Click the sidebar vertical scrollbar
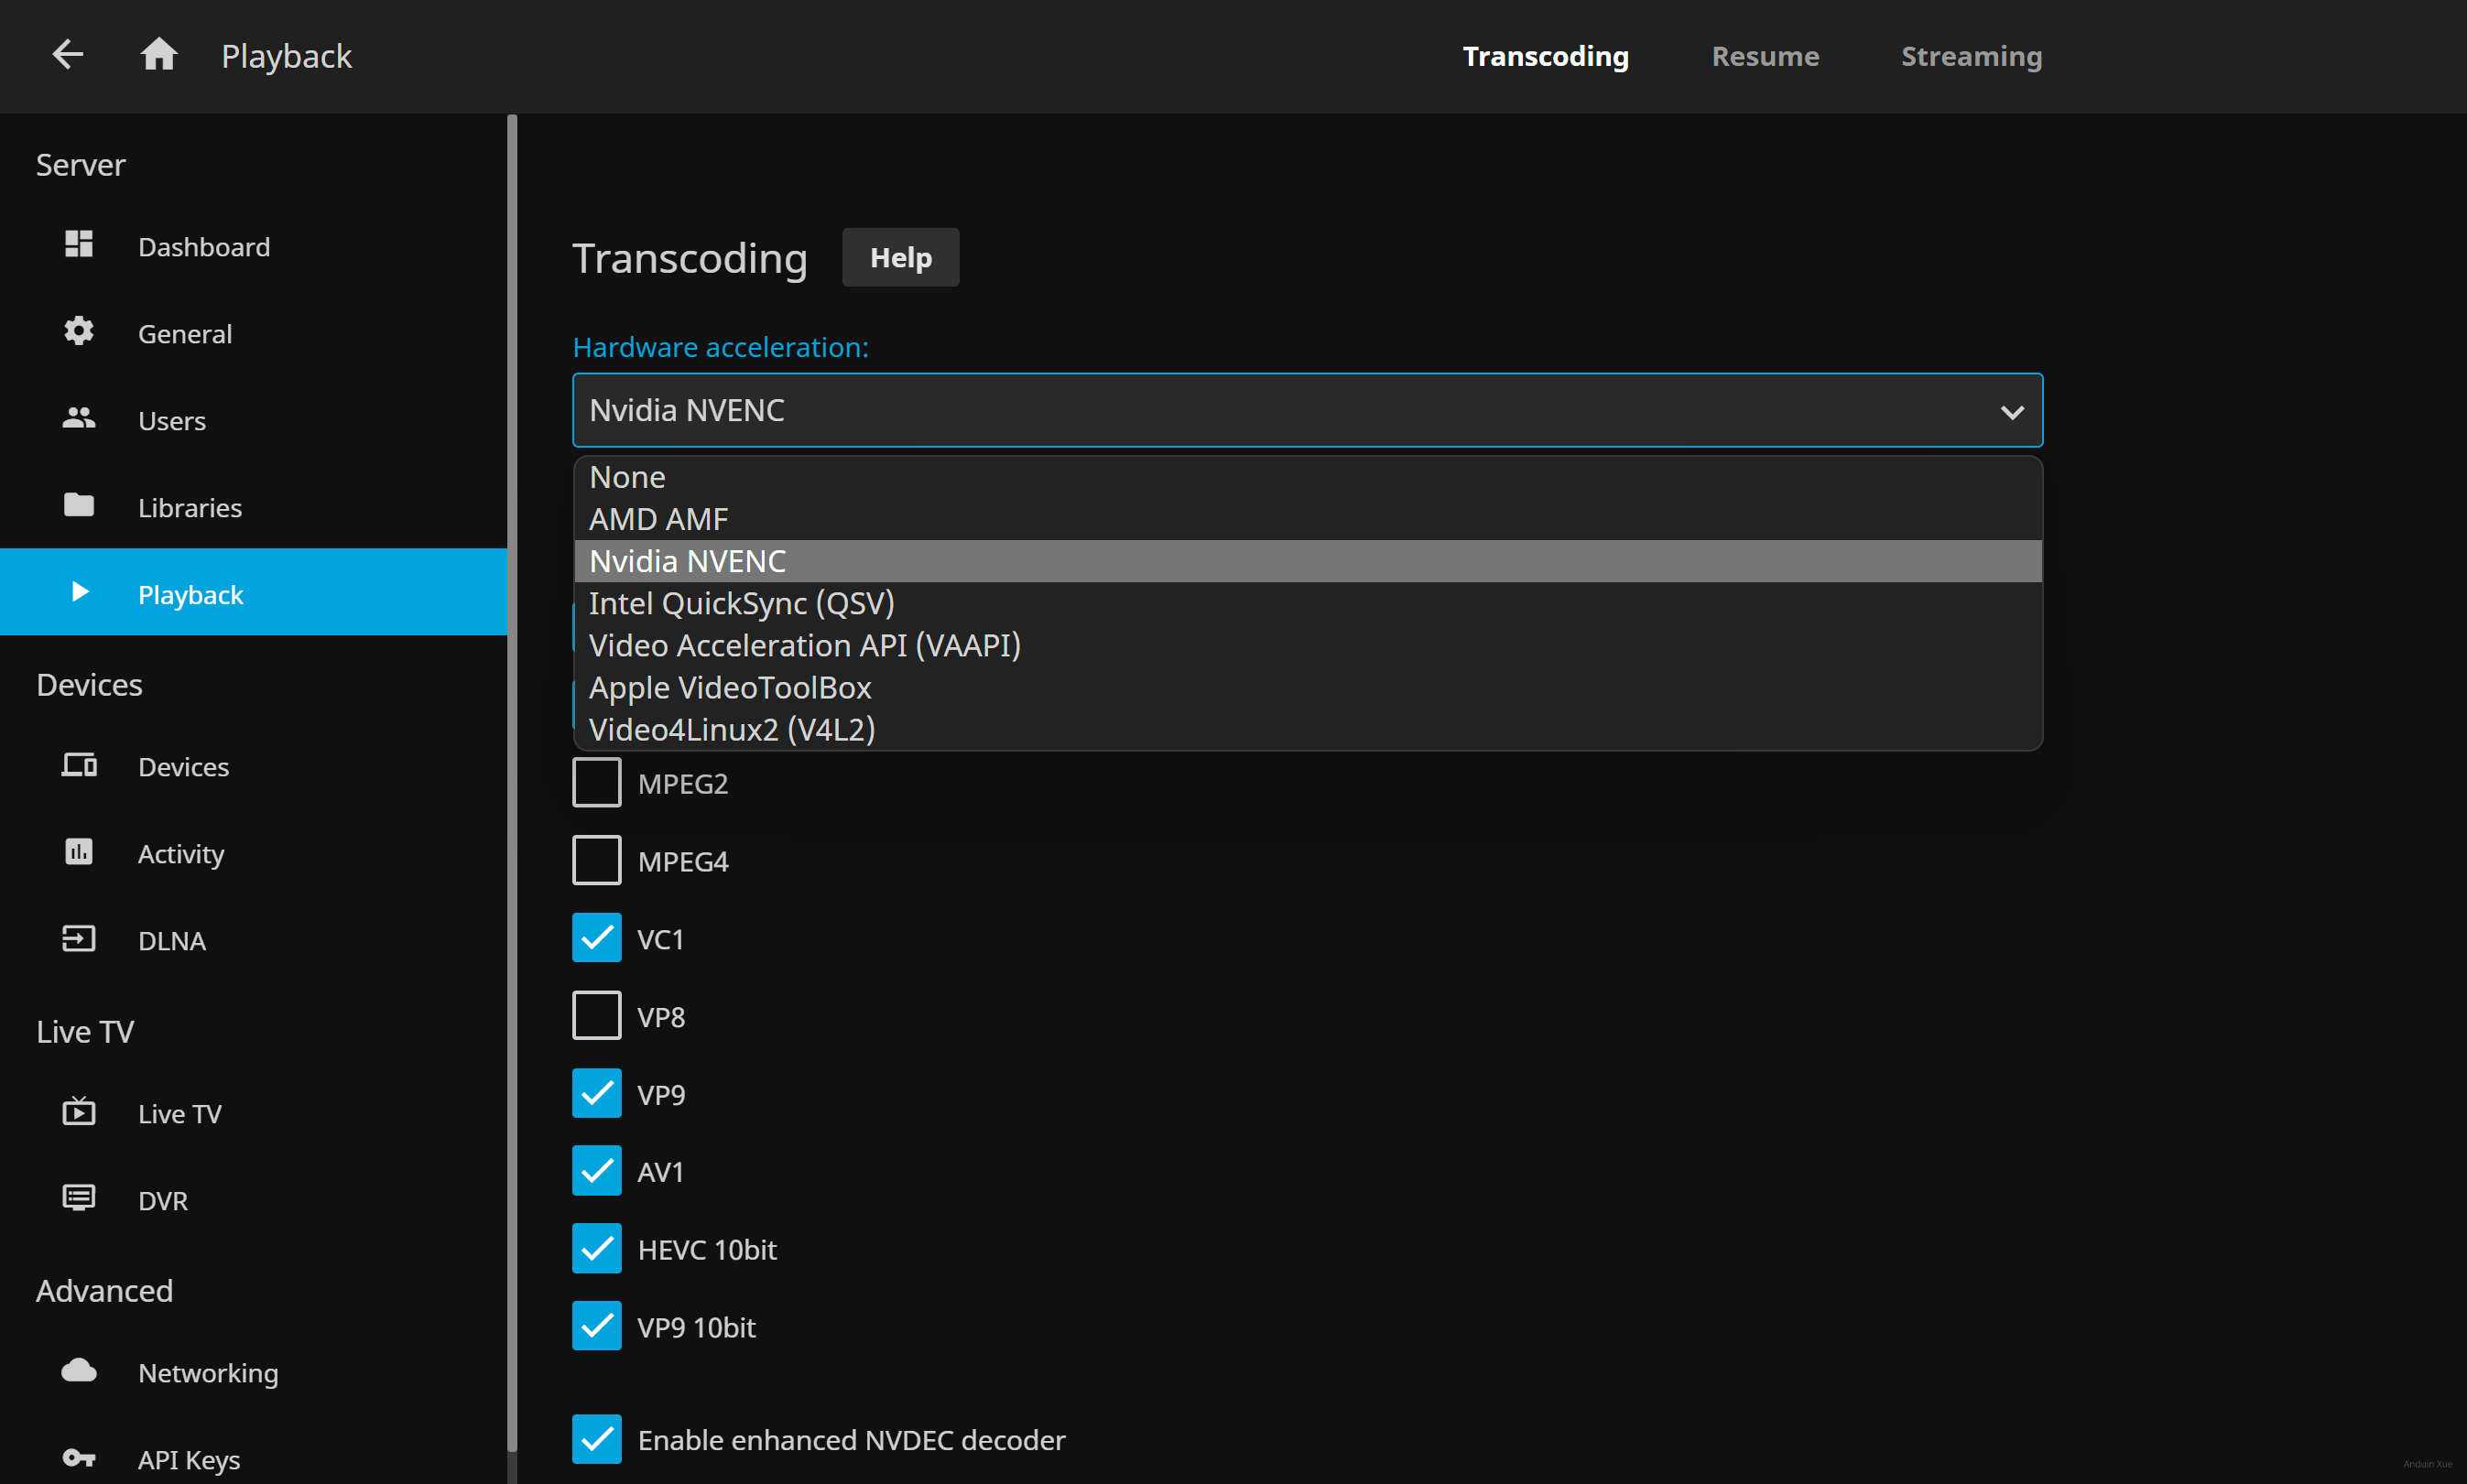Screen dimensions: 2467x1484 click(512, 780)
